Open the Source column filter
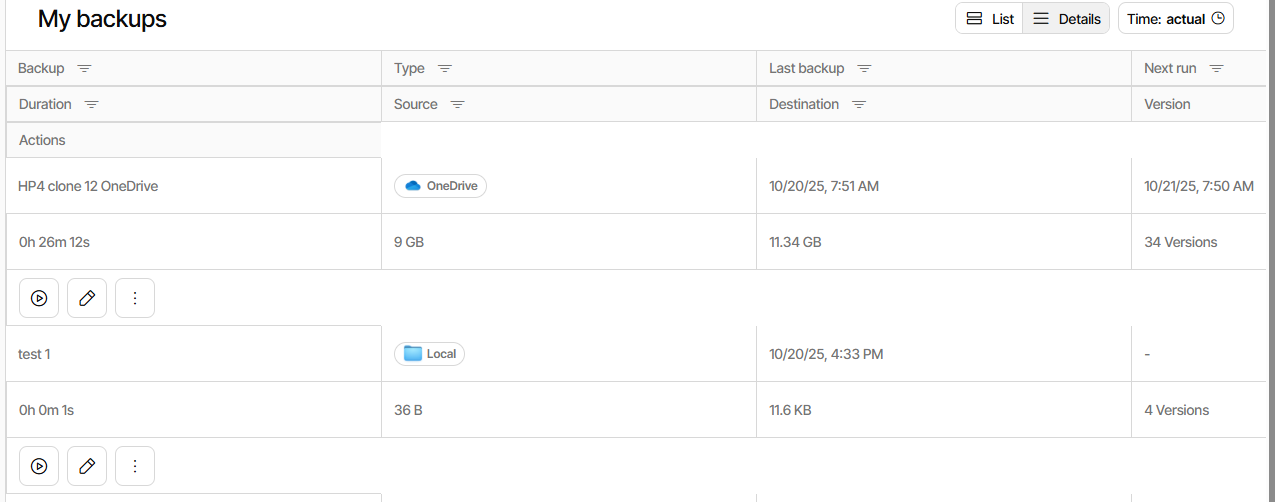This screenshot has width=1275, height=502. coord(458,105)
